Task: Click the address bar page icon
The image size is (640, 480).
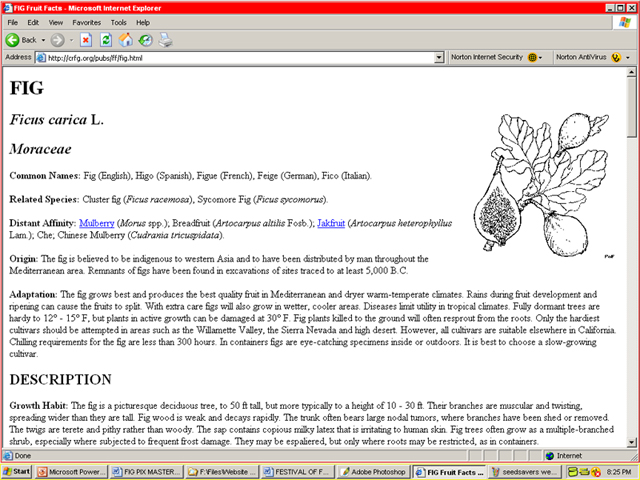Action: [x=41, y=58]
